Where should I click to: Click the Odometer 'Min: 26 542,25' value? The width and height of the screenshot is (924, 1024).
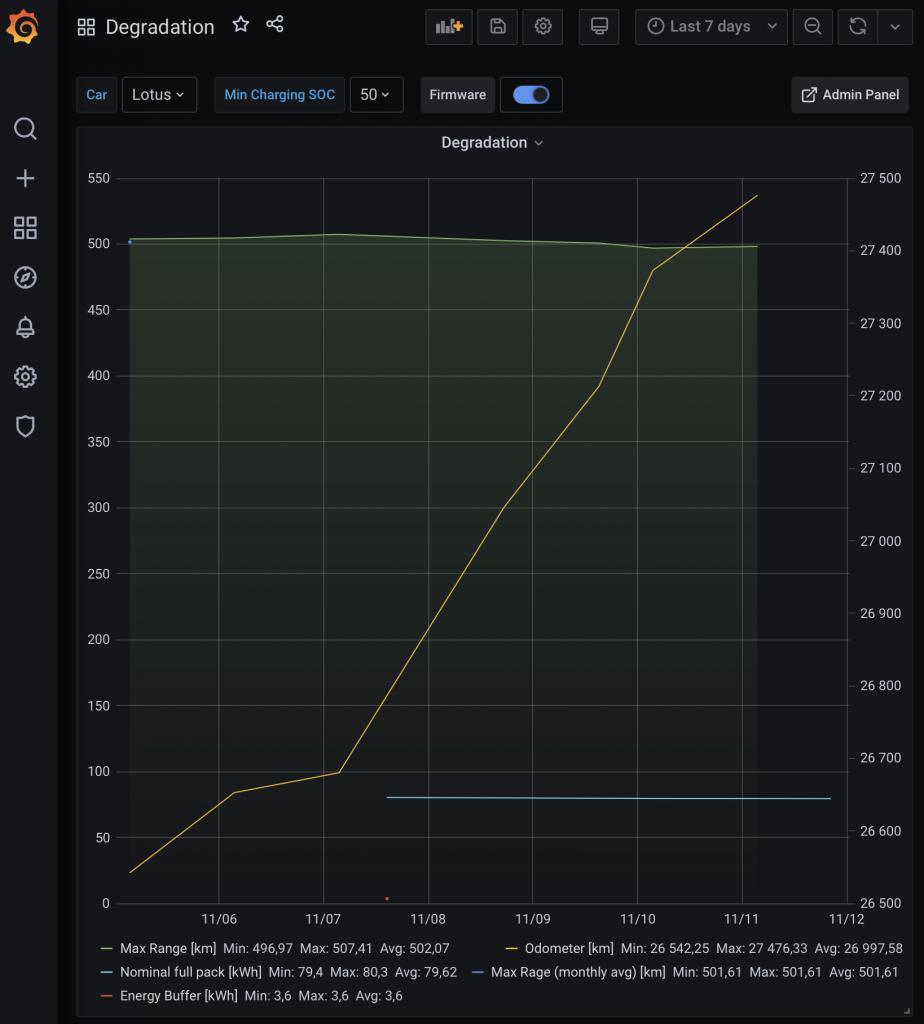(x=665, y=948)
